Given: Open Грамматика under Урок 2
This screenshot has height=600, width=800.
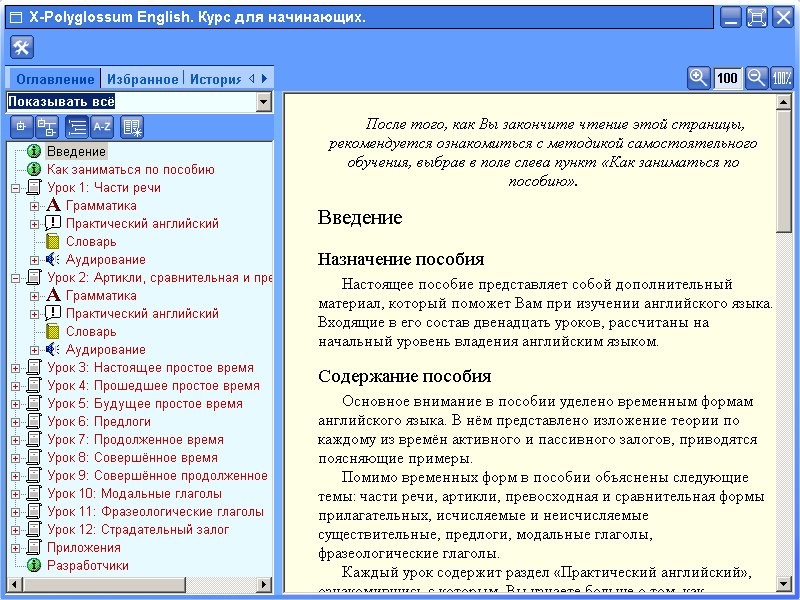Looking at the screenshot, I should [x=101, y=295].
